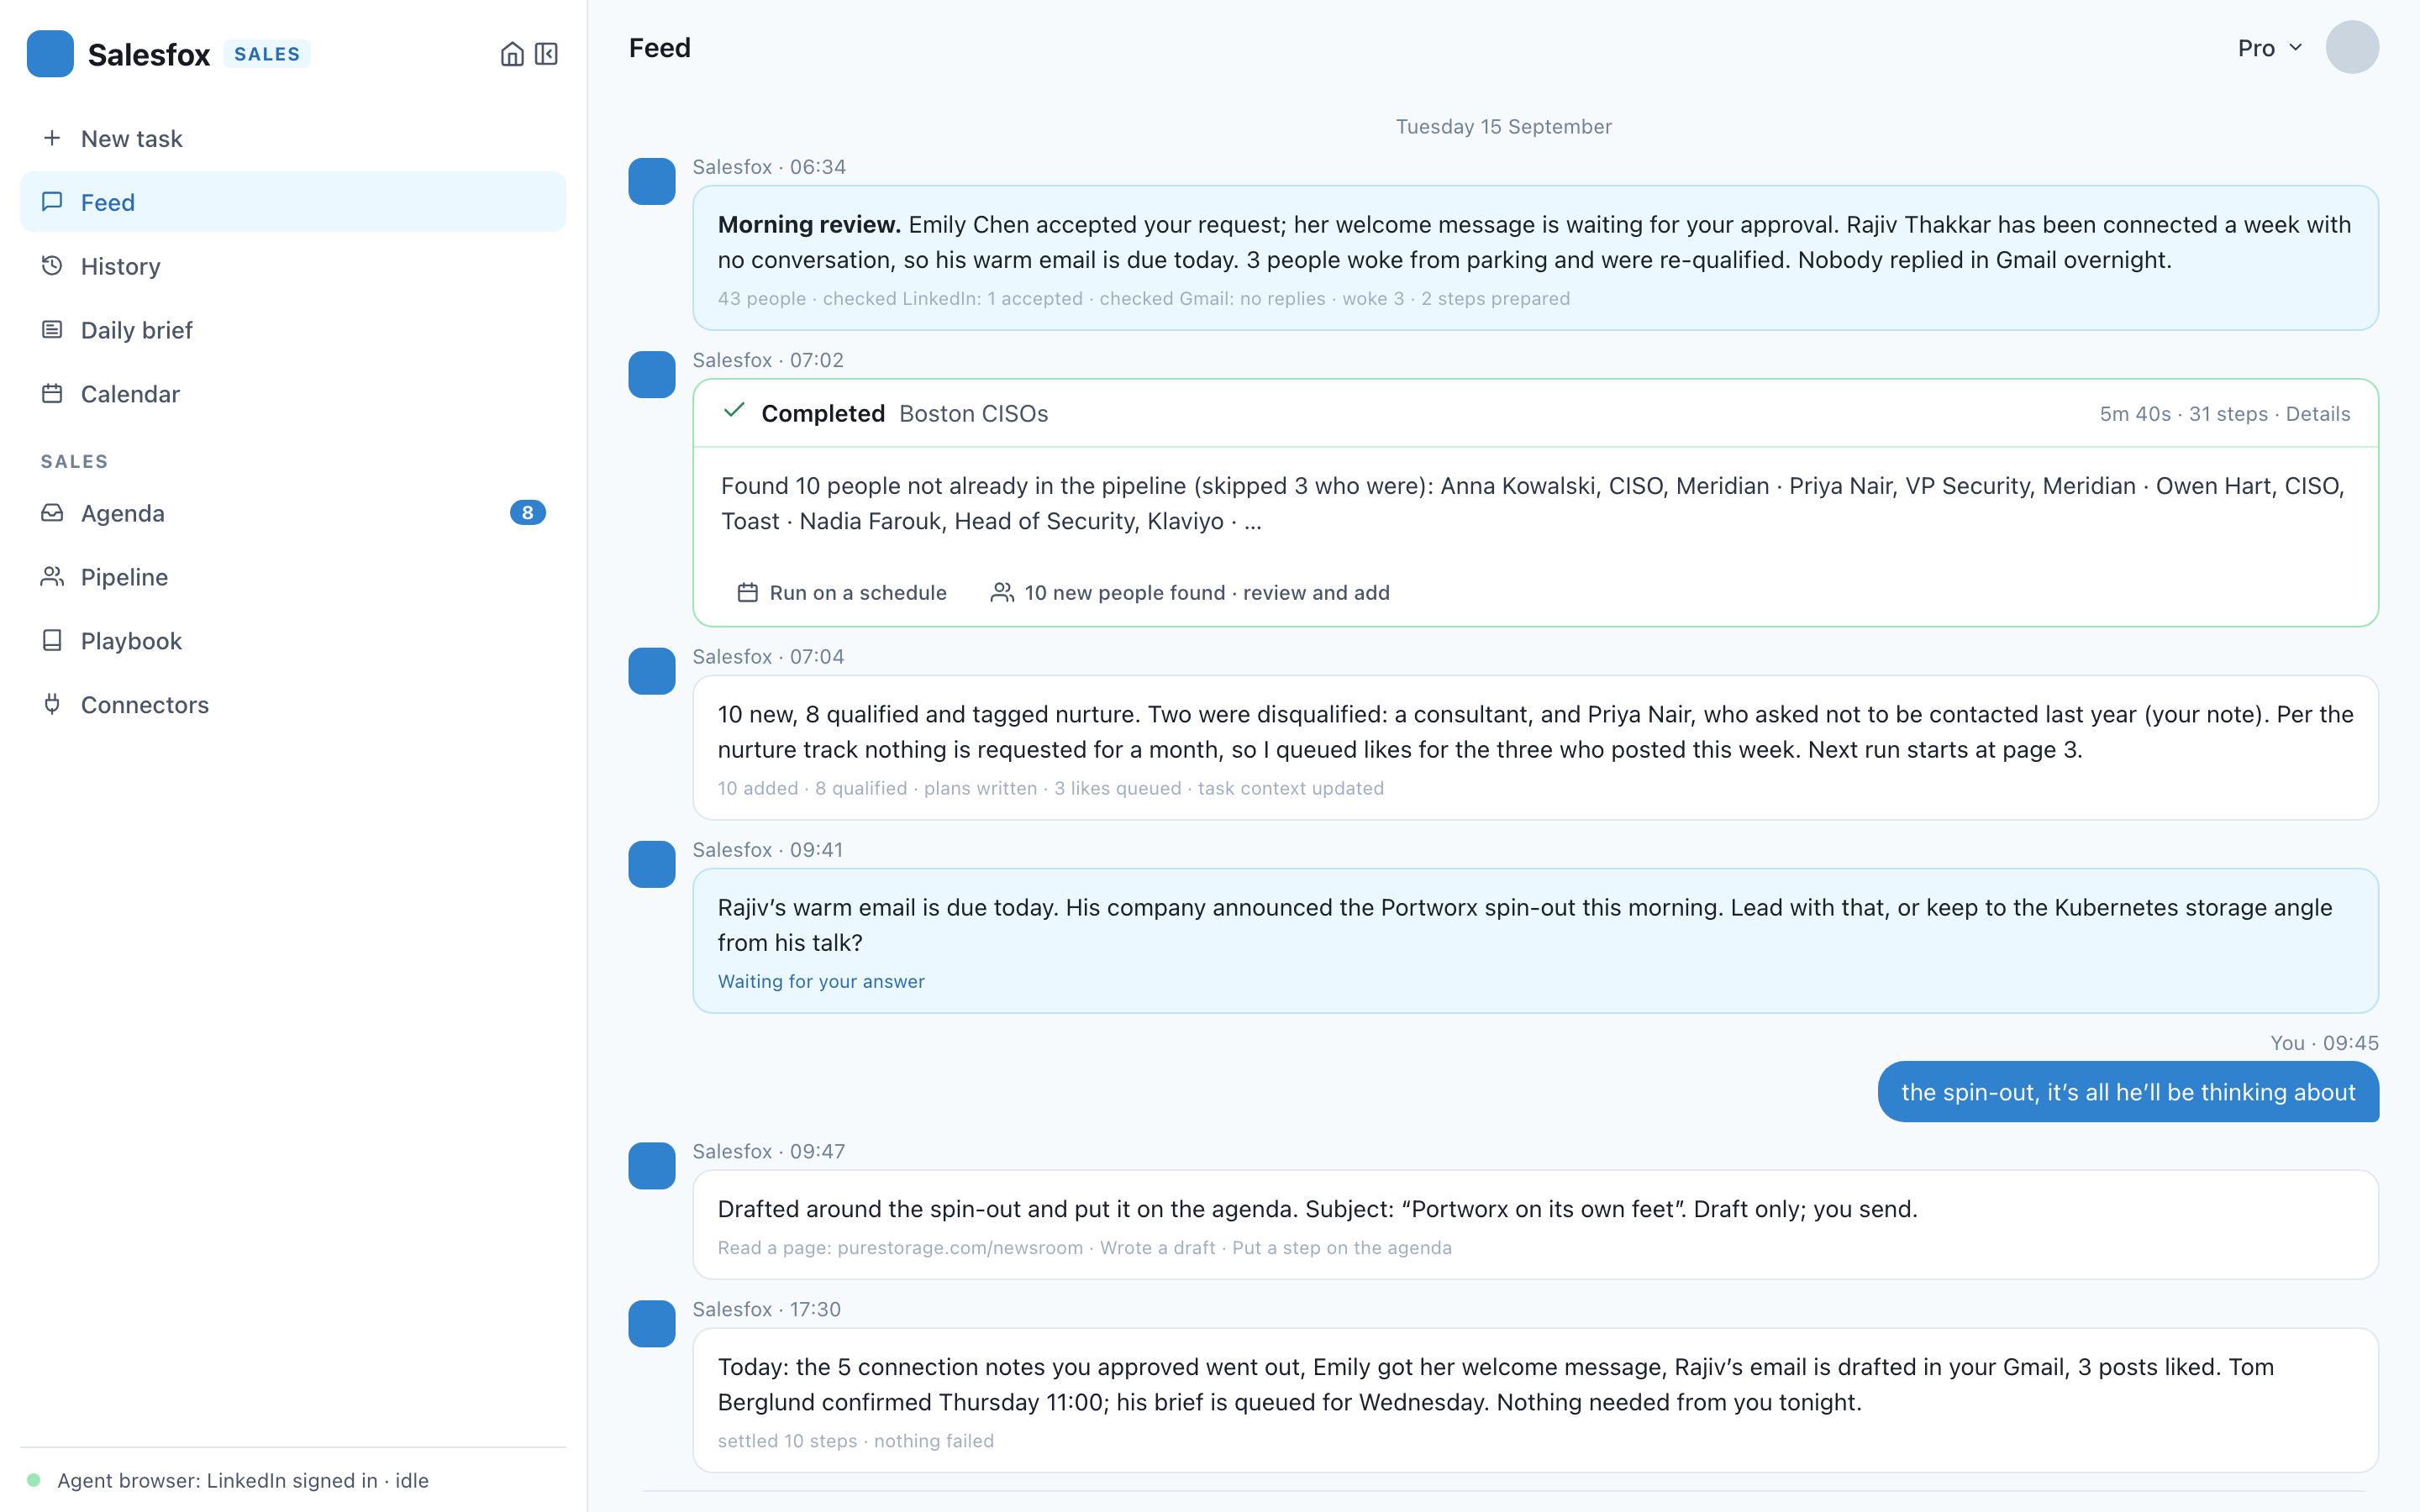Click the calendar icon beside Run on a schedule

point(747,593)
